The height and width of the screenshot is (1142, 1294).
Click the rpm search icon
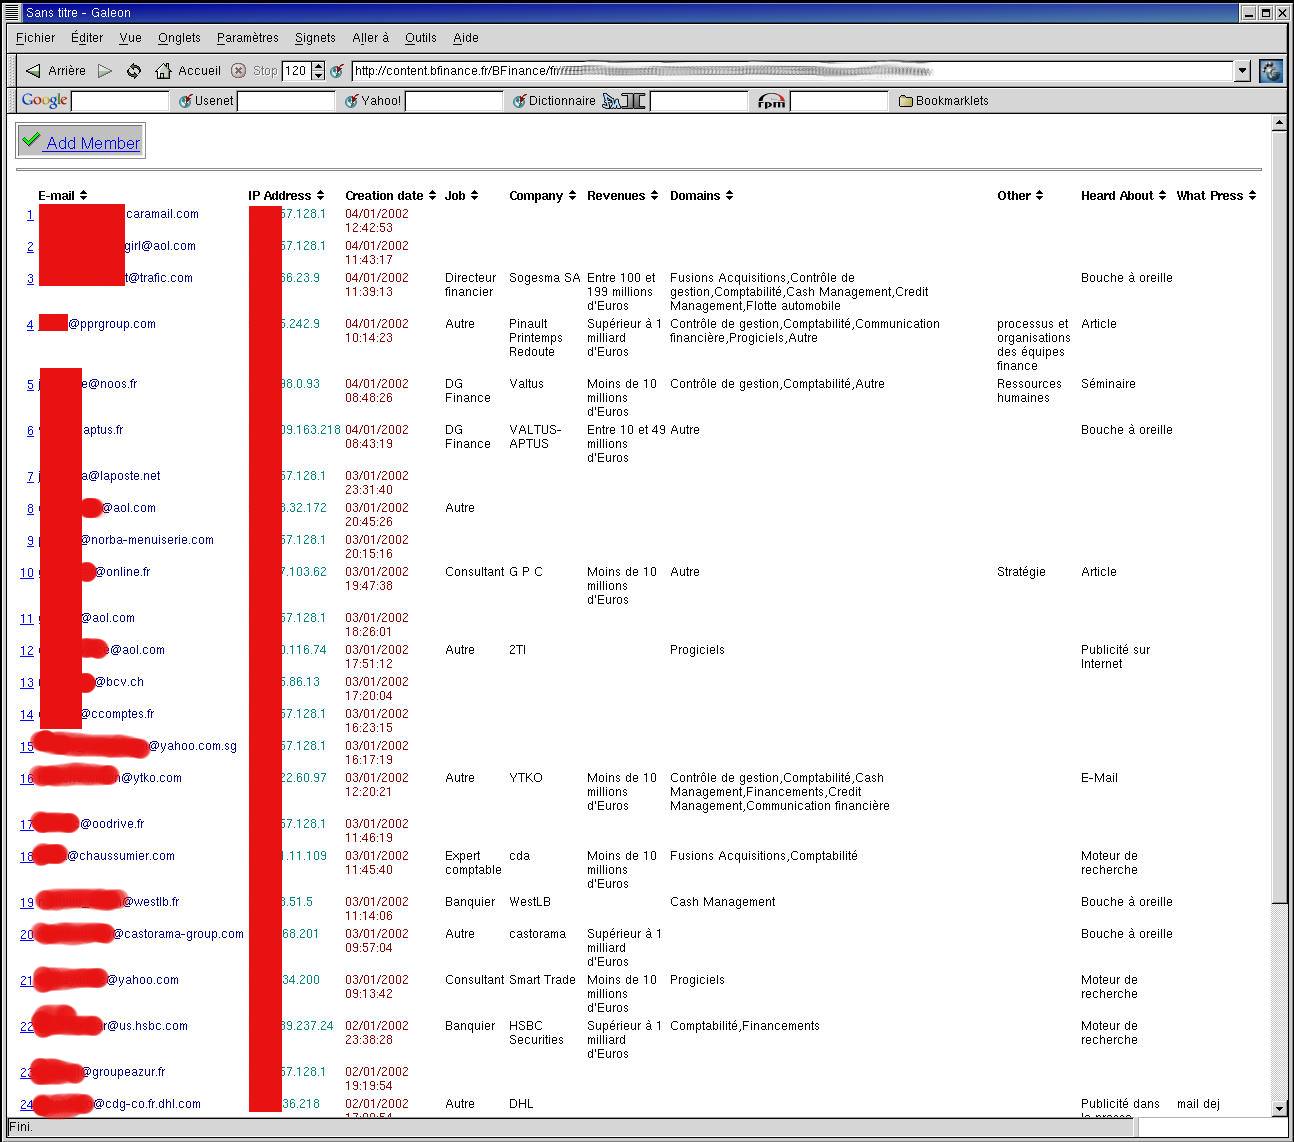[x=771, y=101]
